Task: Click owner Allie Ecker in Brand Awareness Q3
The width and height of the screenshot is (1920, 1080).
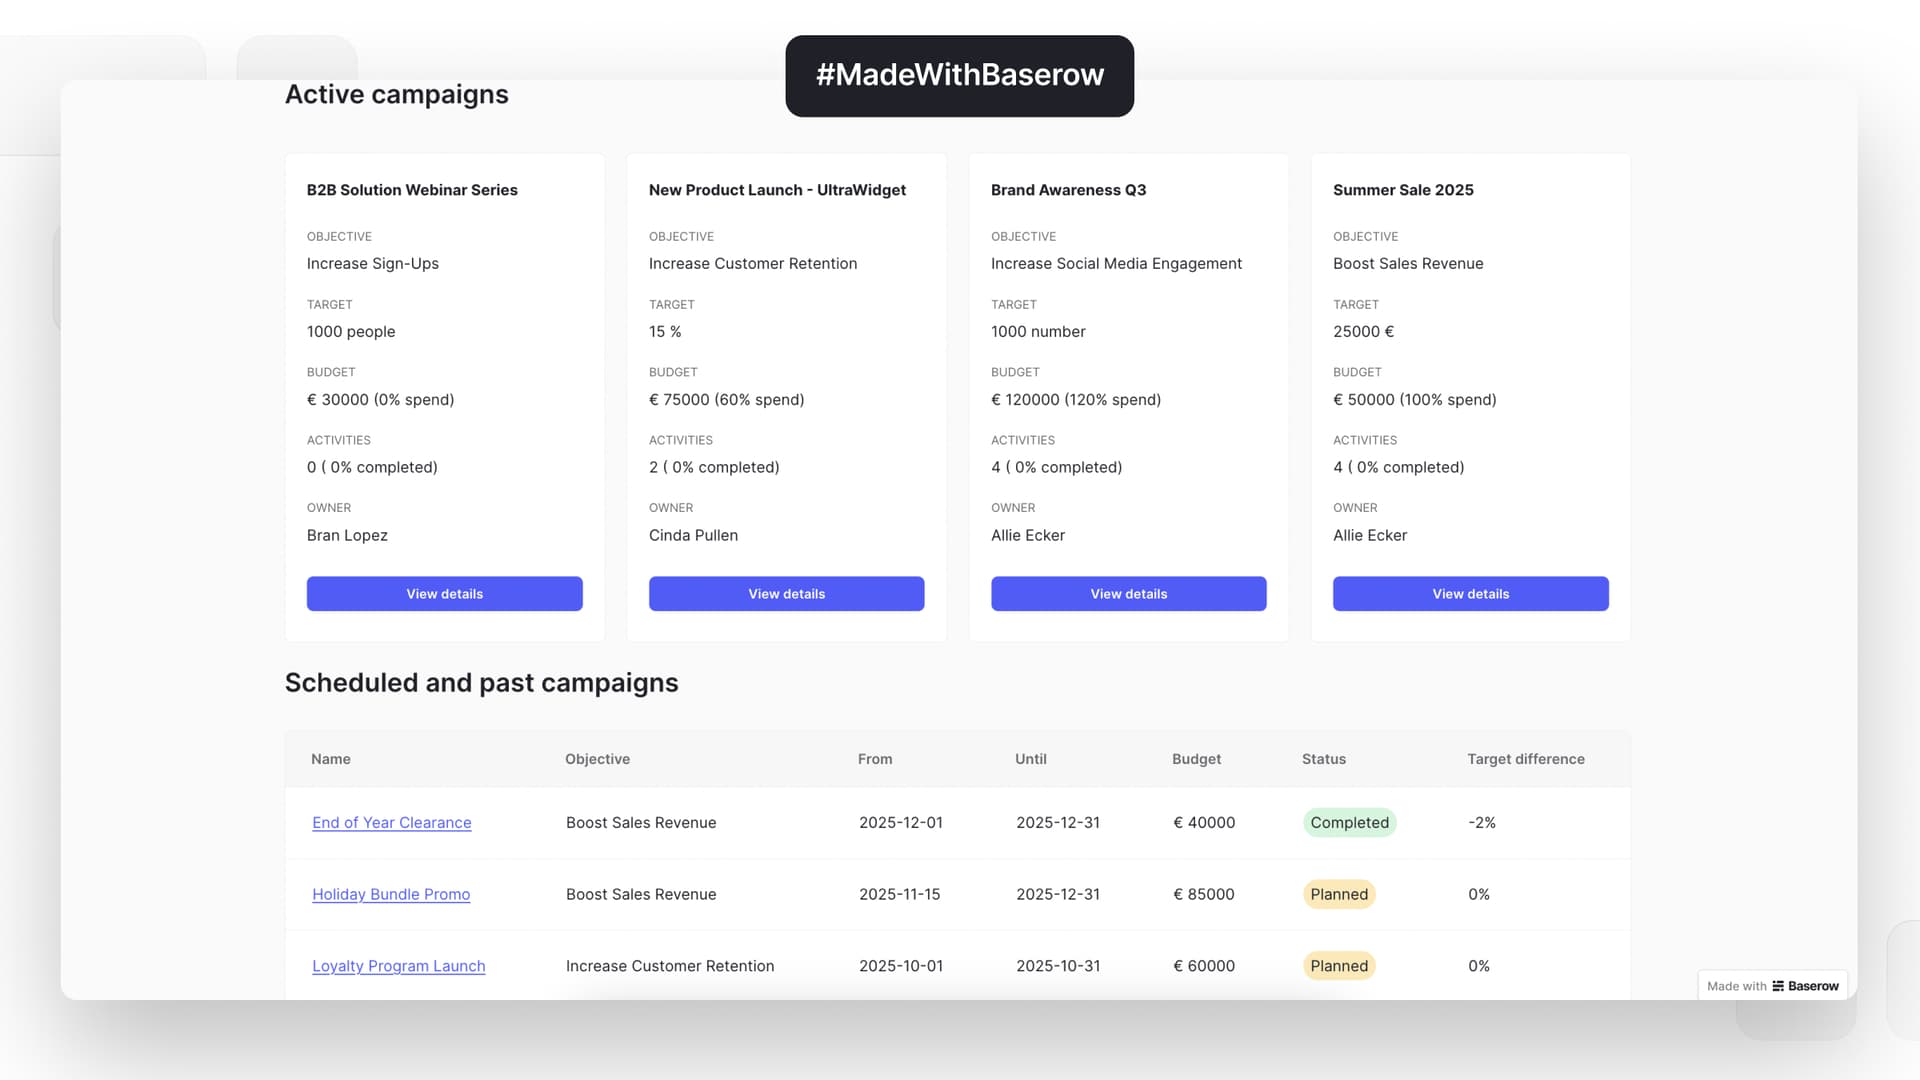Action: (x=1027, y=535)
